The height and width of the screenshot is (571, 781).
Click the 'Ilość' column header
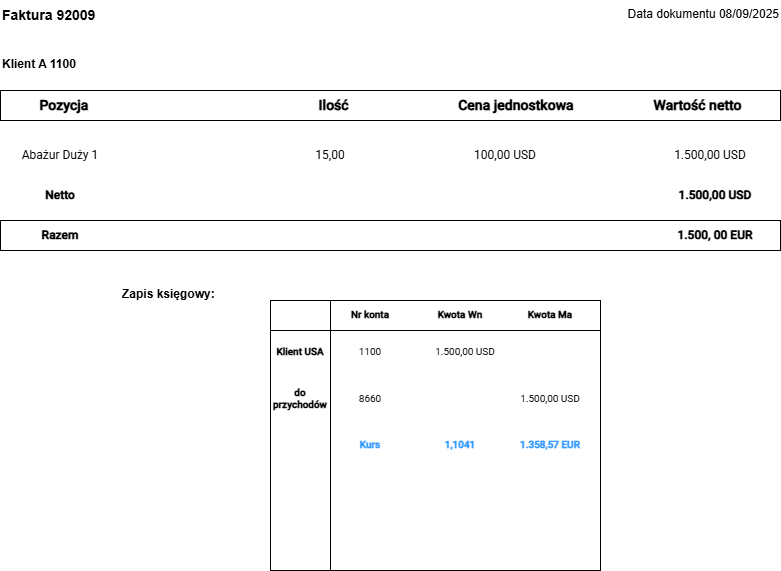point(333,105)
